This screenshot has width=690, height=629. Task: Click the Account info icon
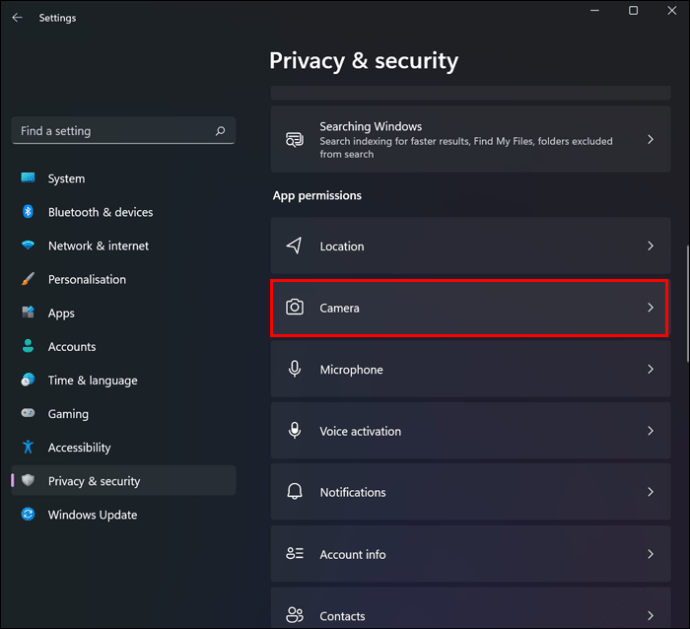tap(295, 553)
